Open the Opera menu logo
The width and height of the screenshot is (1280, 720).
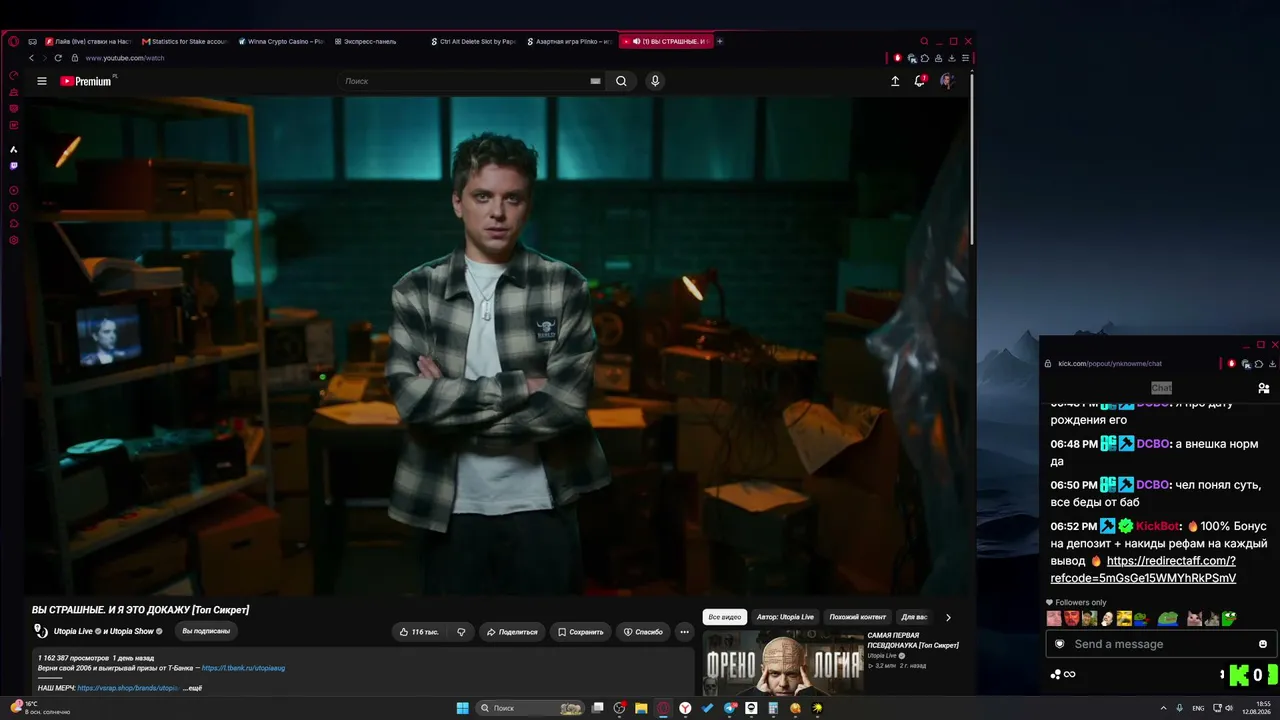coord(13,41)
